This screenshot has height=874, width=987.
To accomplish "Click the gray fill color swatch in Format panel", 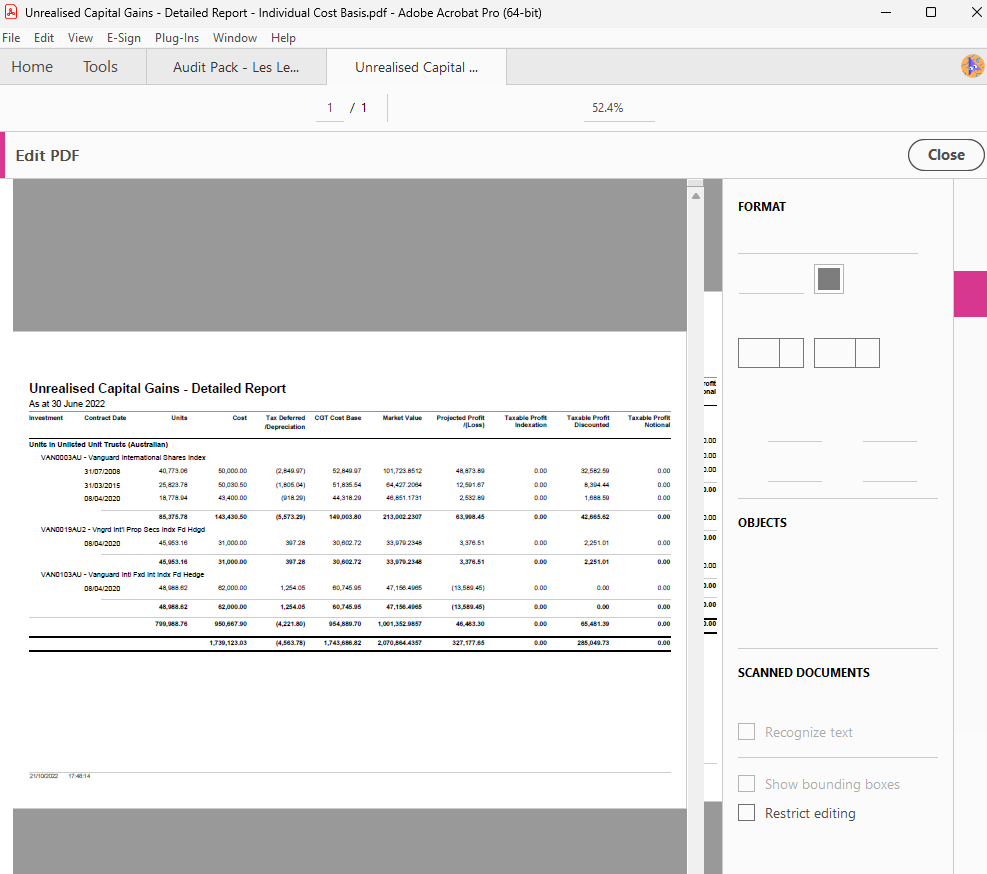I will tap(829, 278).
